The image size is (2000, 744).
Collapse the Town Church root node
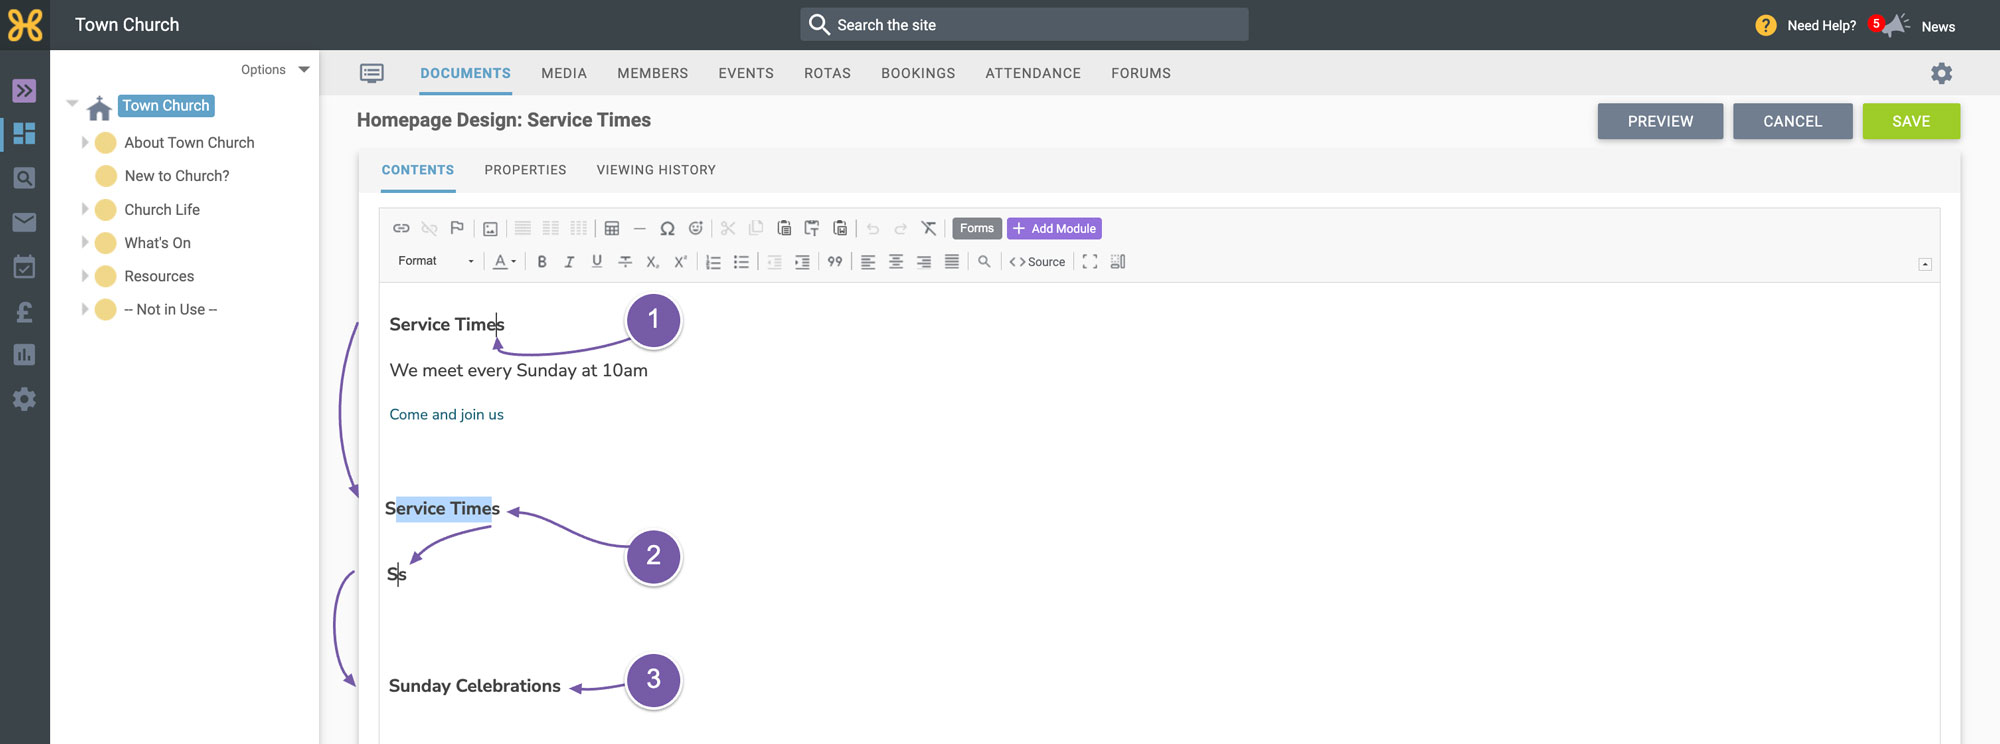72,104
